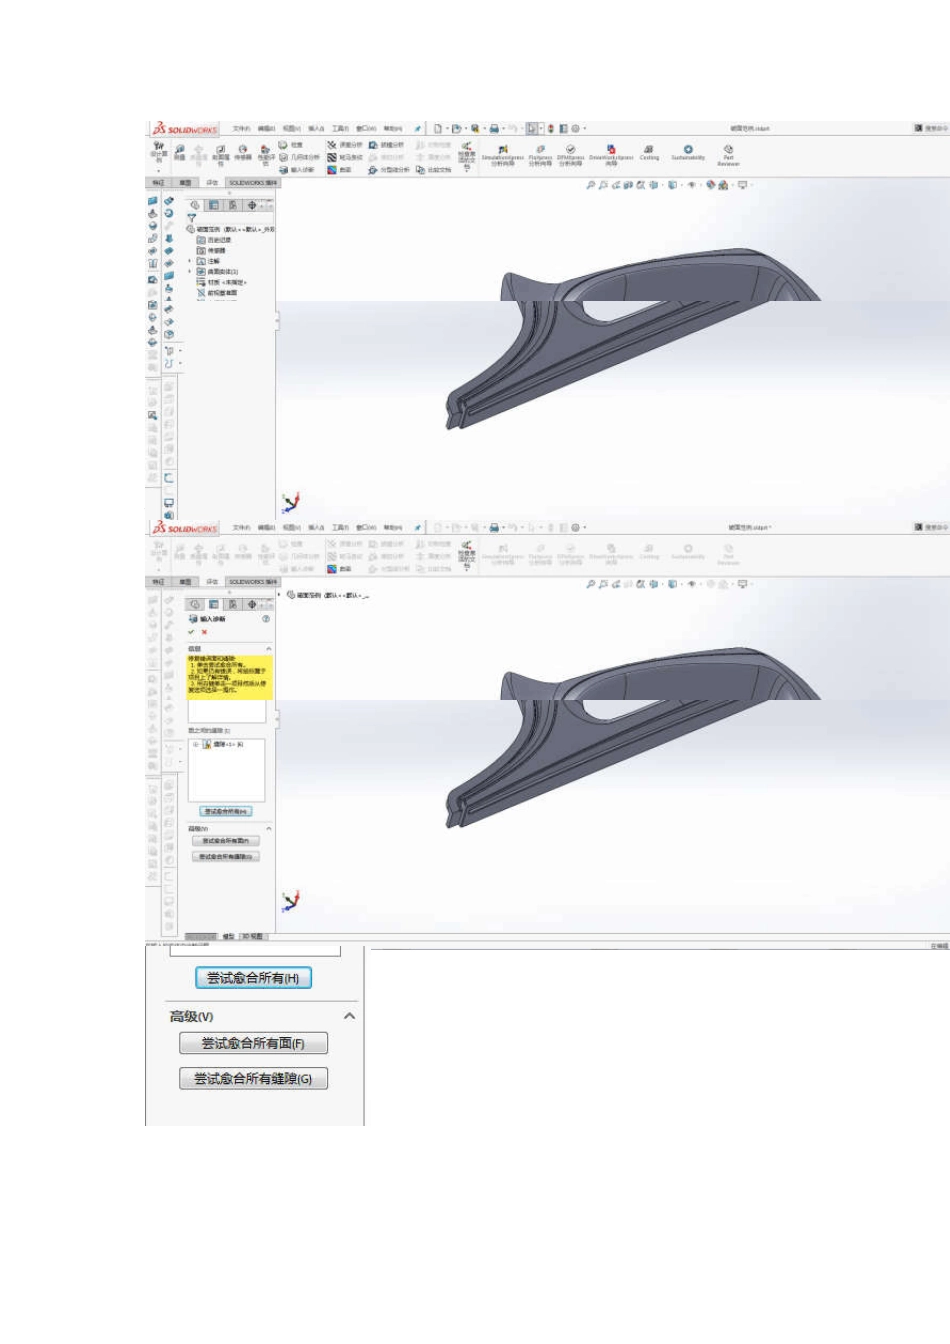This screenshot has width=950, height=1344.
Task: Click the small 尝试愈合所有面 button in the diagnostics screenshot
Action: (x=225, y=841)
